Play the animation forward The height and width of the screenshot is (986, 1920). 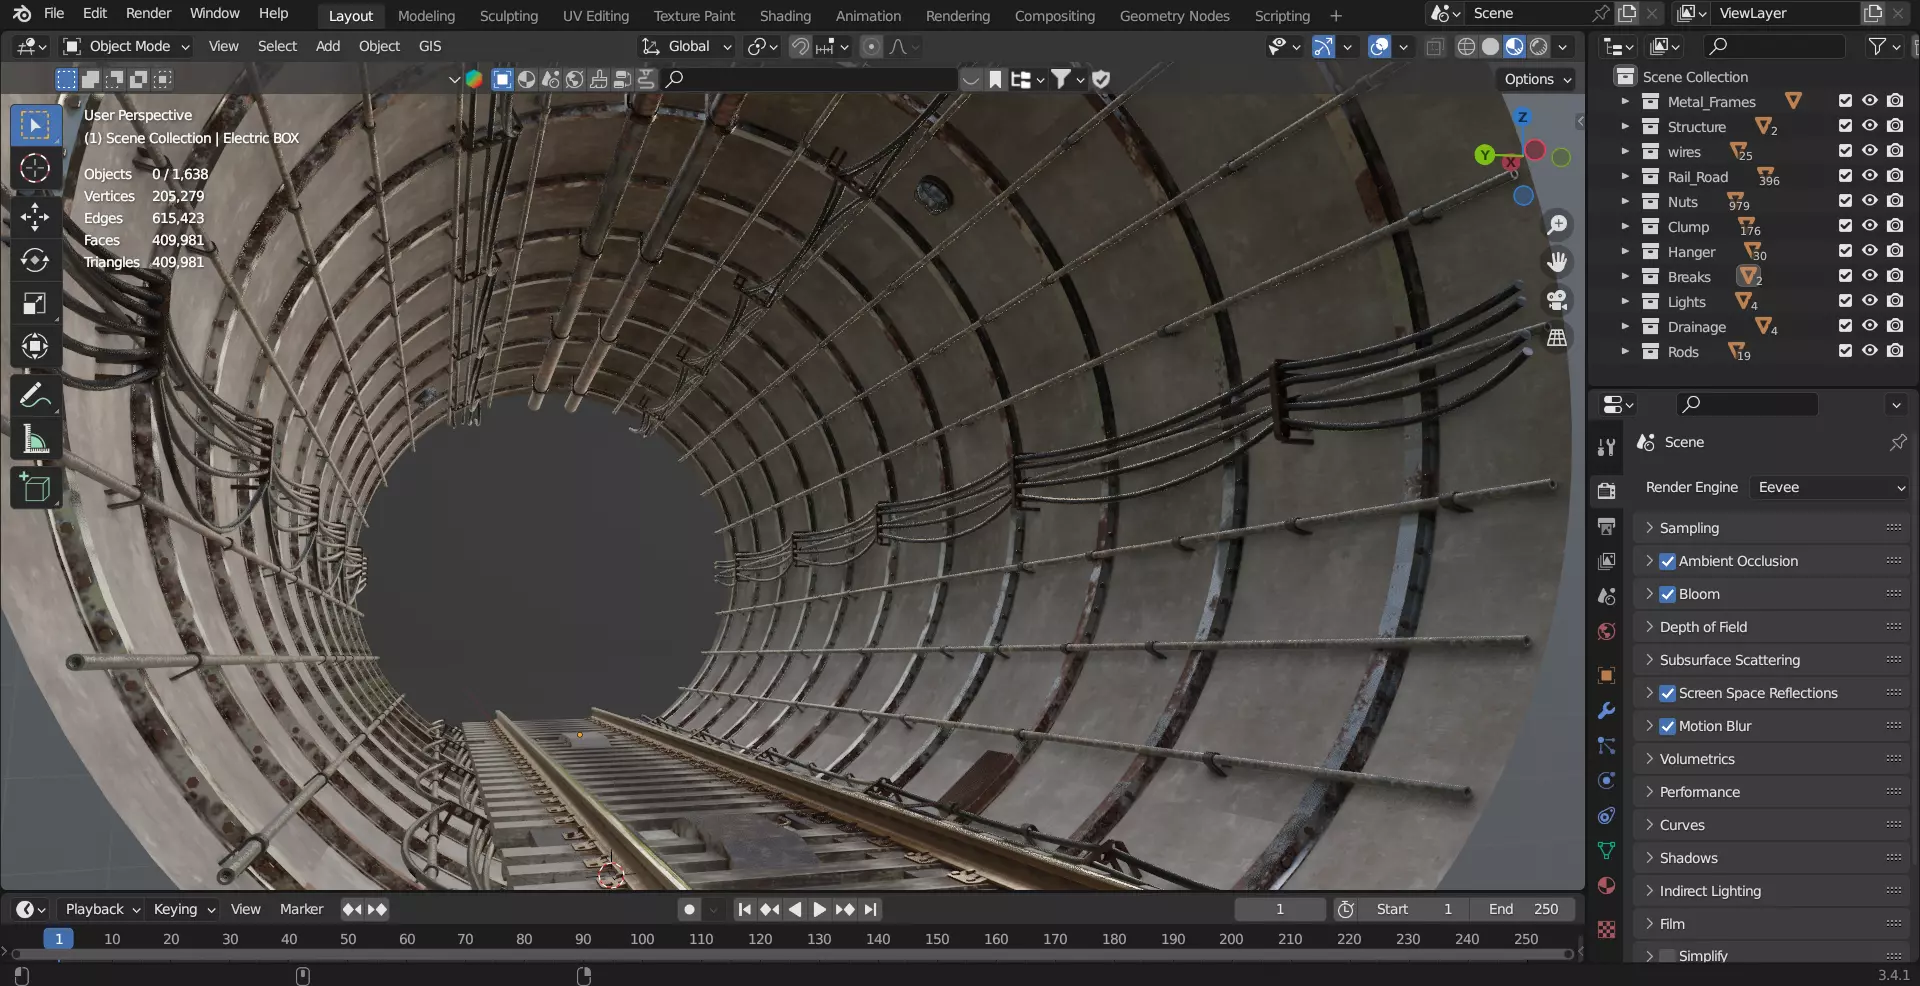tap(819, 909)
